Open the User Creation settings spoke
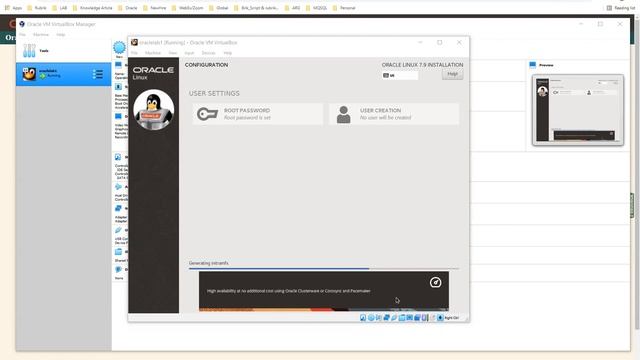This screenshot has height=360, width=640. click(394, 114)
